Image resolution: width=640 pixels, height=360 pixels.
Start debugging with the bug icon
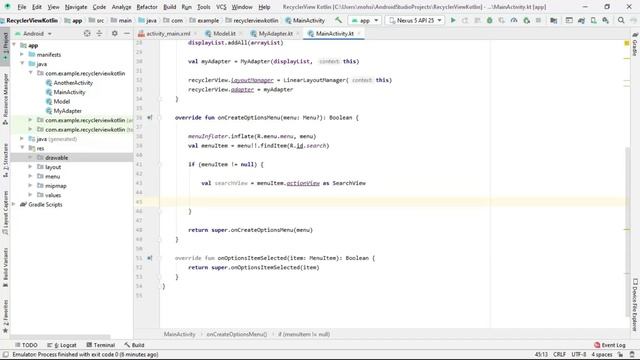click(489, 20)
